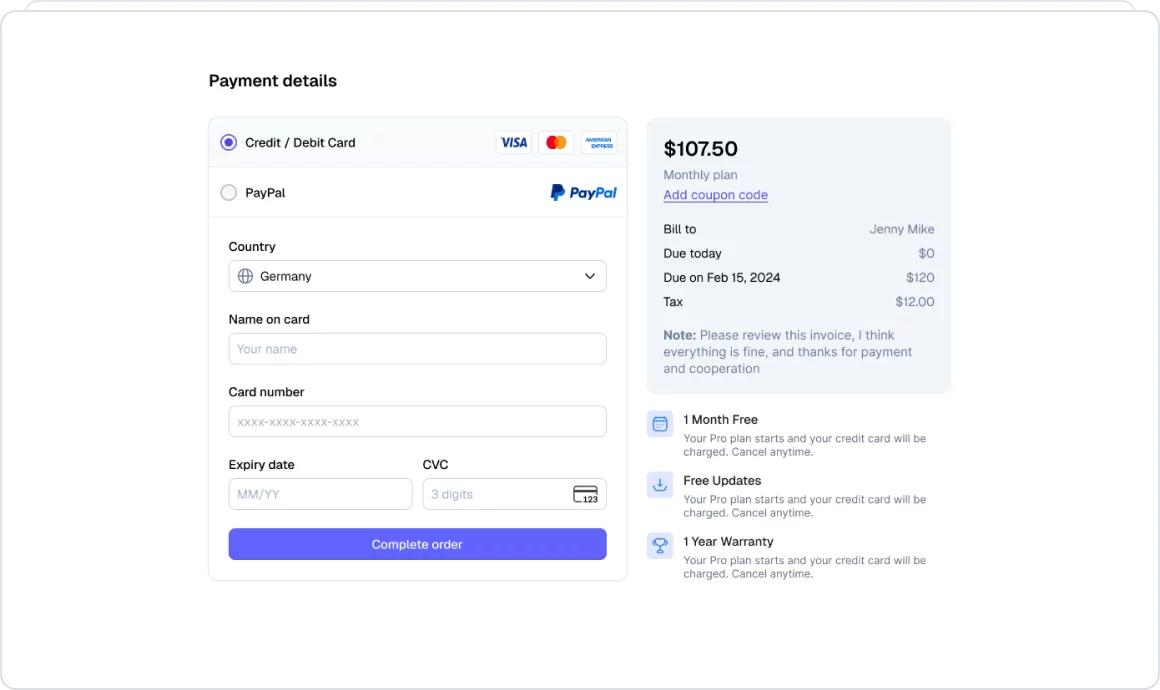Screen dimensions: 1160x690
Task: Click the calendar icon beside 1 Month Free
Action: pos(660,424)
